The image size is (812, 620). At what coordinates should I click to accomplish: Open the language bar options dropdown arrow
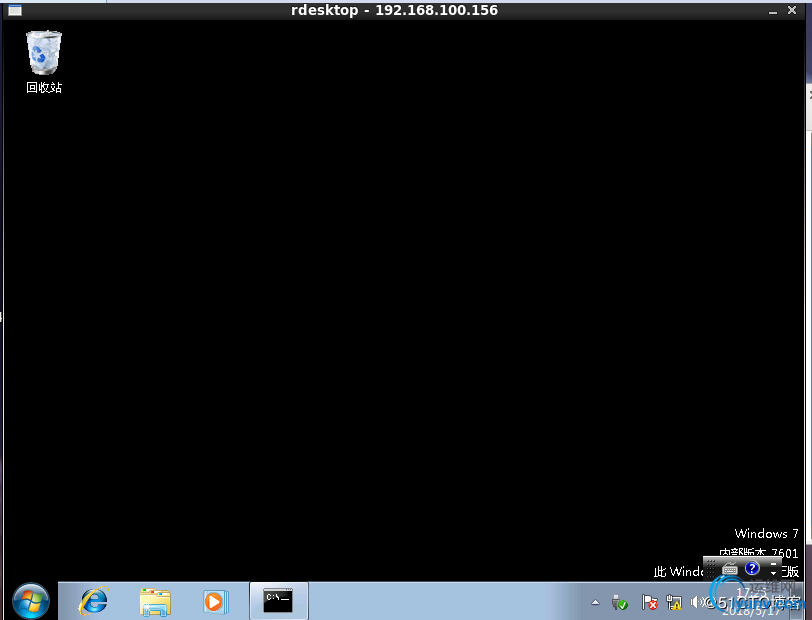[x=774, y=573]
